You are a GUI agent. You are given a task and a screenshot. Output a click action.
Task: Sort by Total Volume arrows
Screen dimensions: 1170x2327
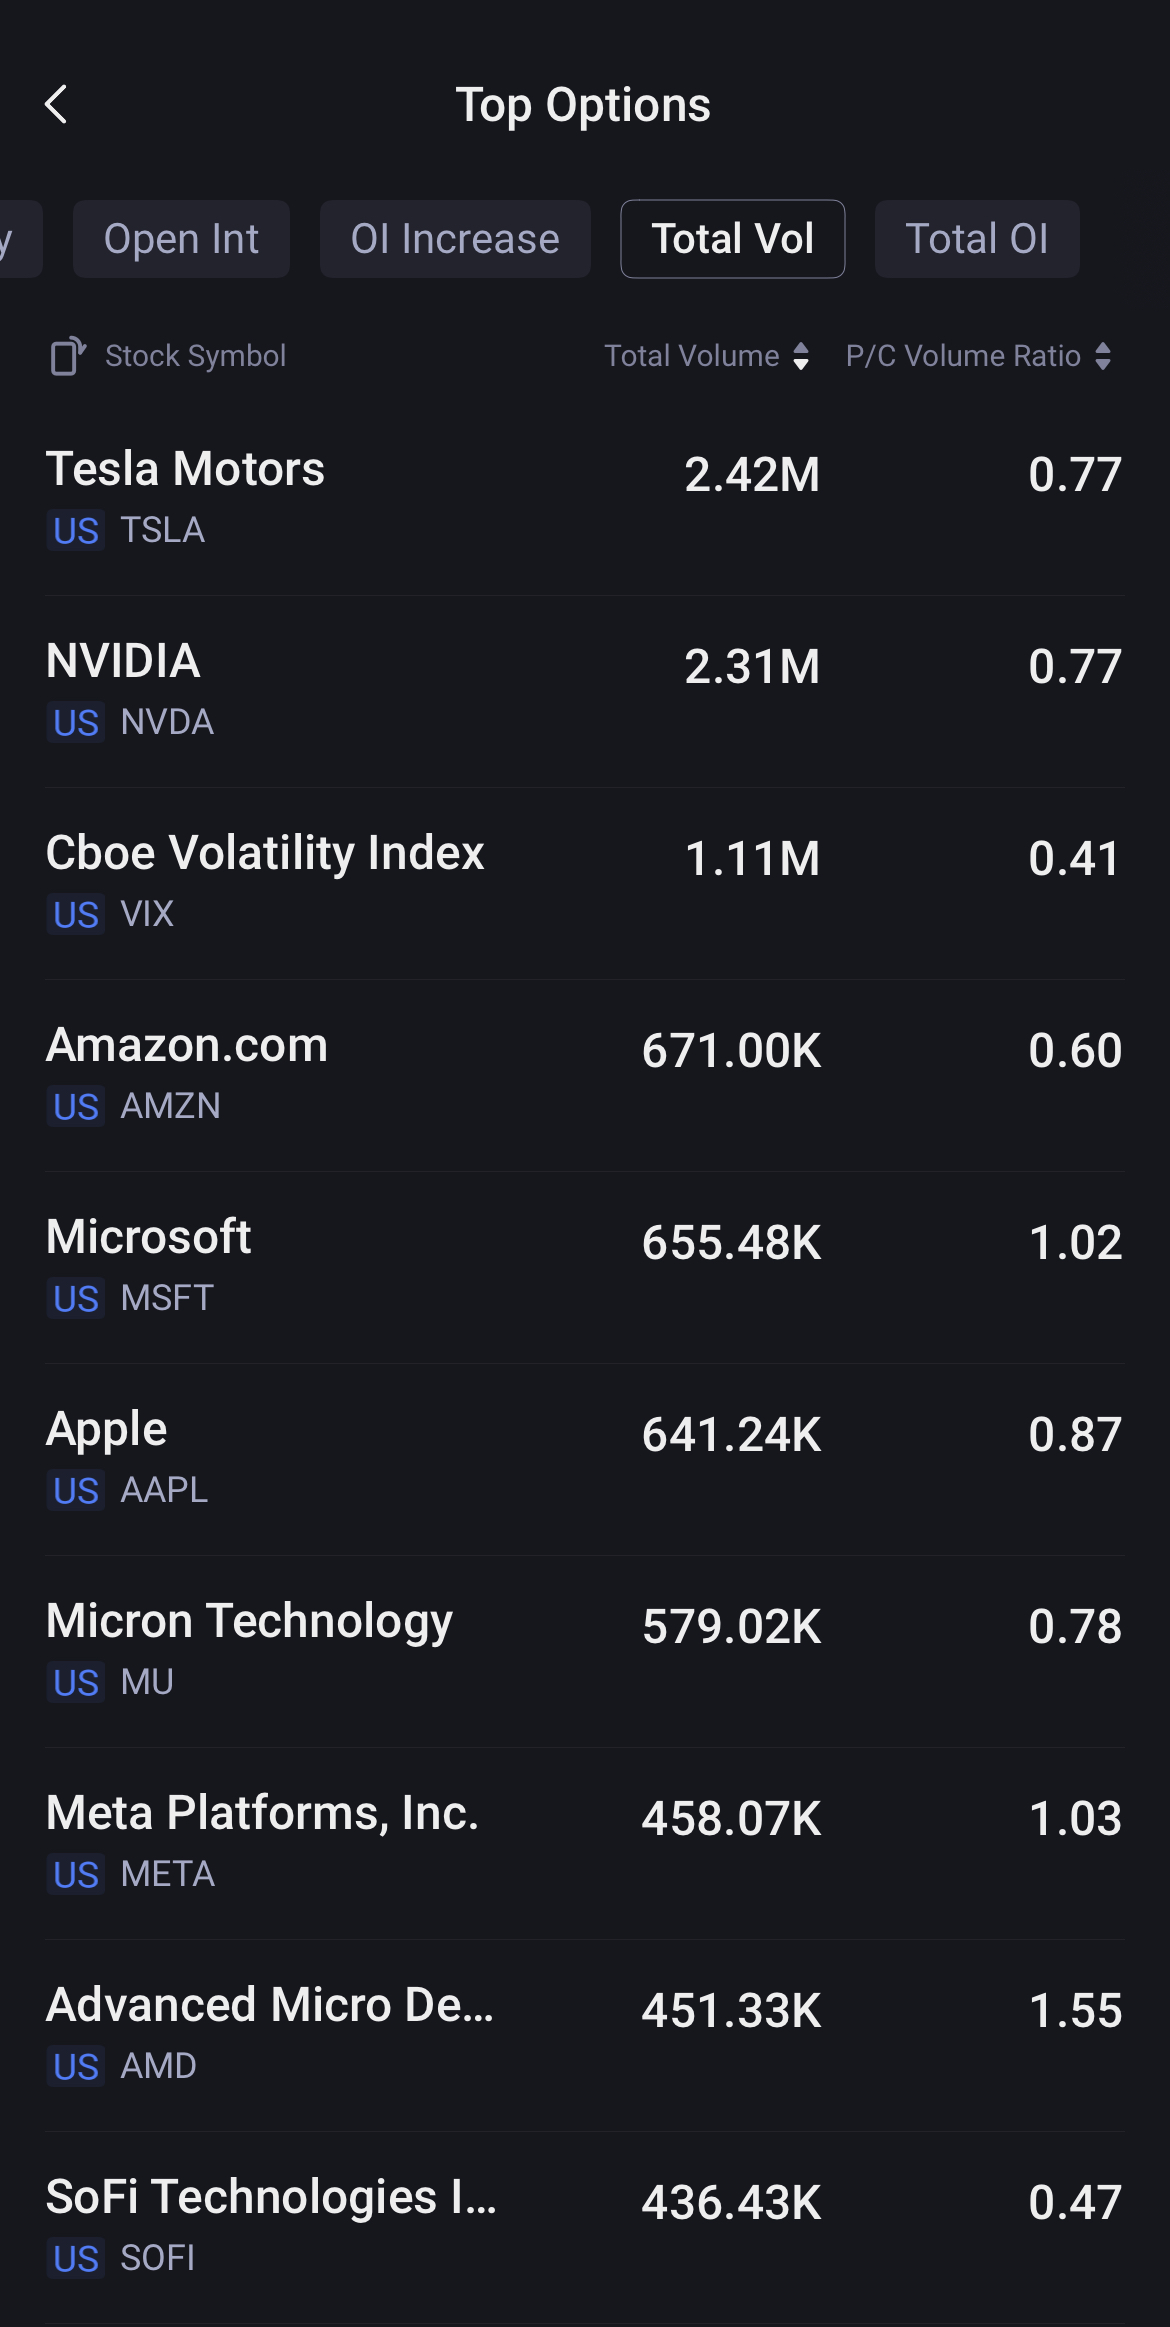(800, 356)
